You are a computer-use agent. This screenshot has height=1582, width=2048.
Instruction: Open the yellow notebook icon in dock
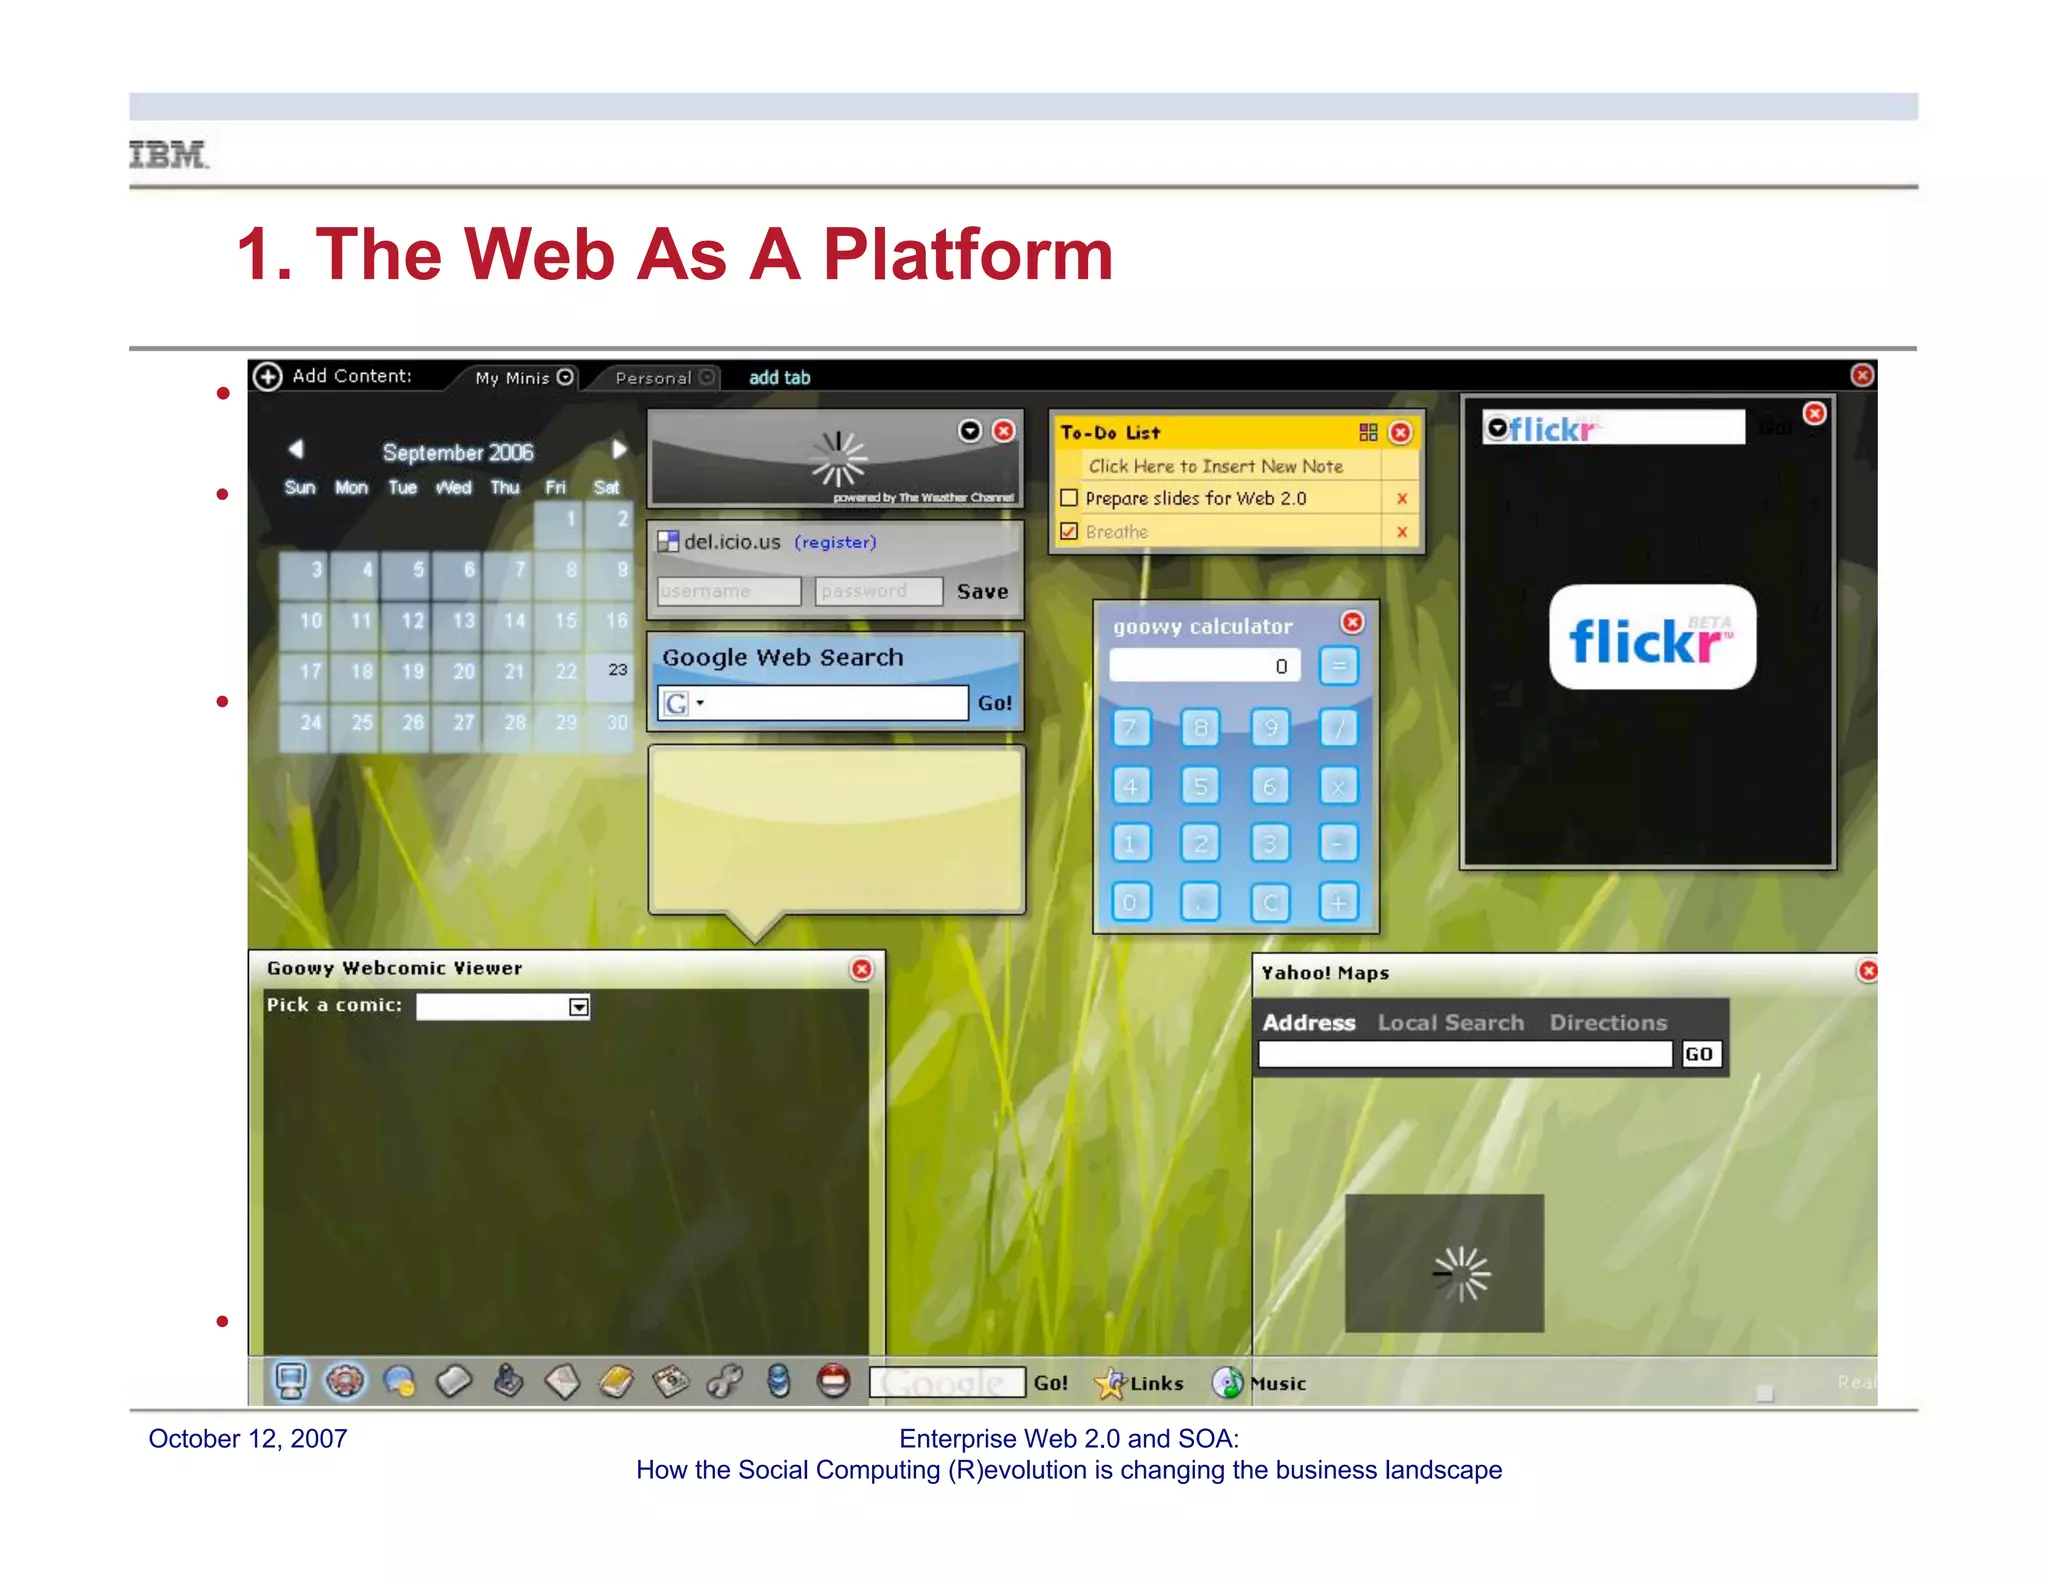tap(616, 1382)
